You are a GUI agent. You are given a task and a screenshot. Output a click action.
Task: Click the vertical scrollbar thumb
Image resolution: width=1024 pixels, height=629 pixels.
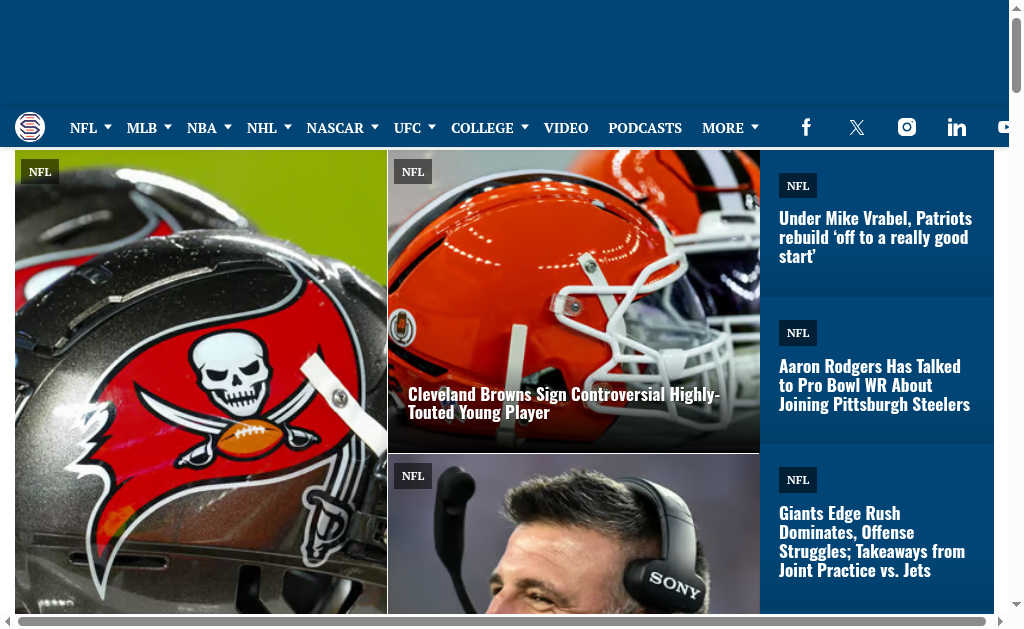pos(1016,55)
